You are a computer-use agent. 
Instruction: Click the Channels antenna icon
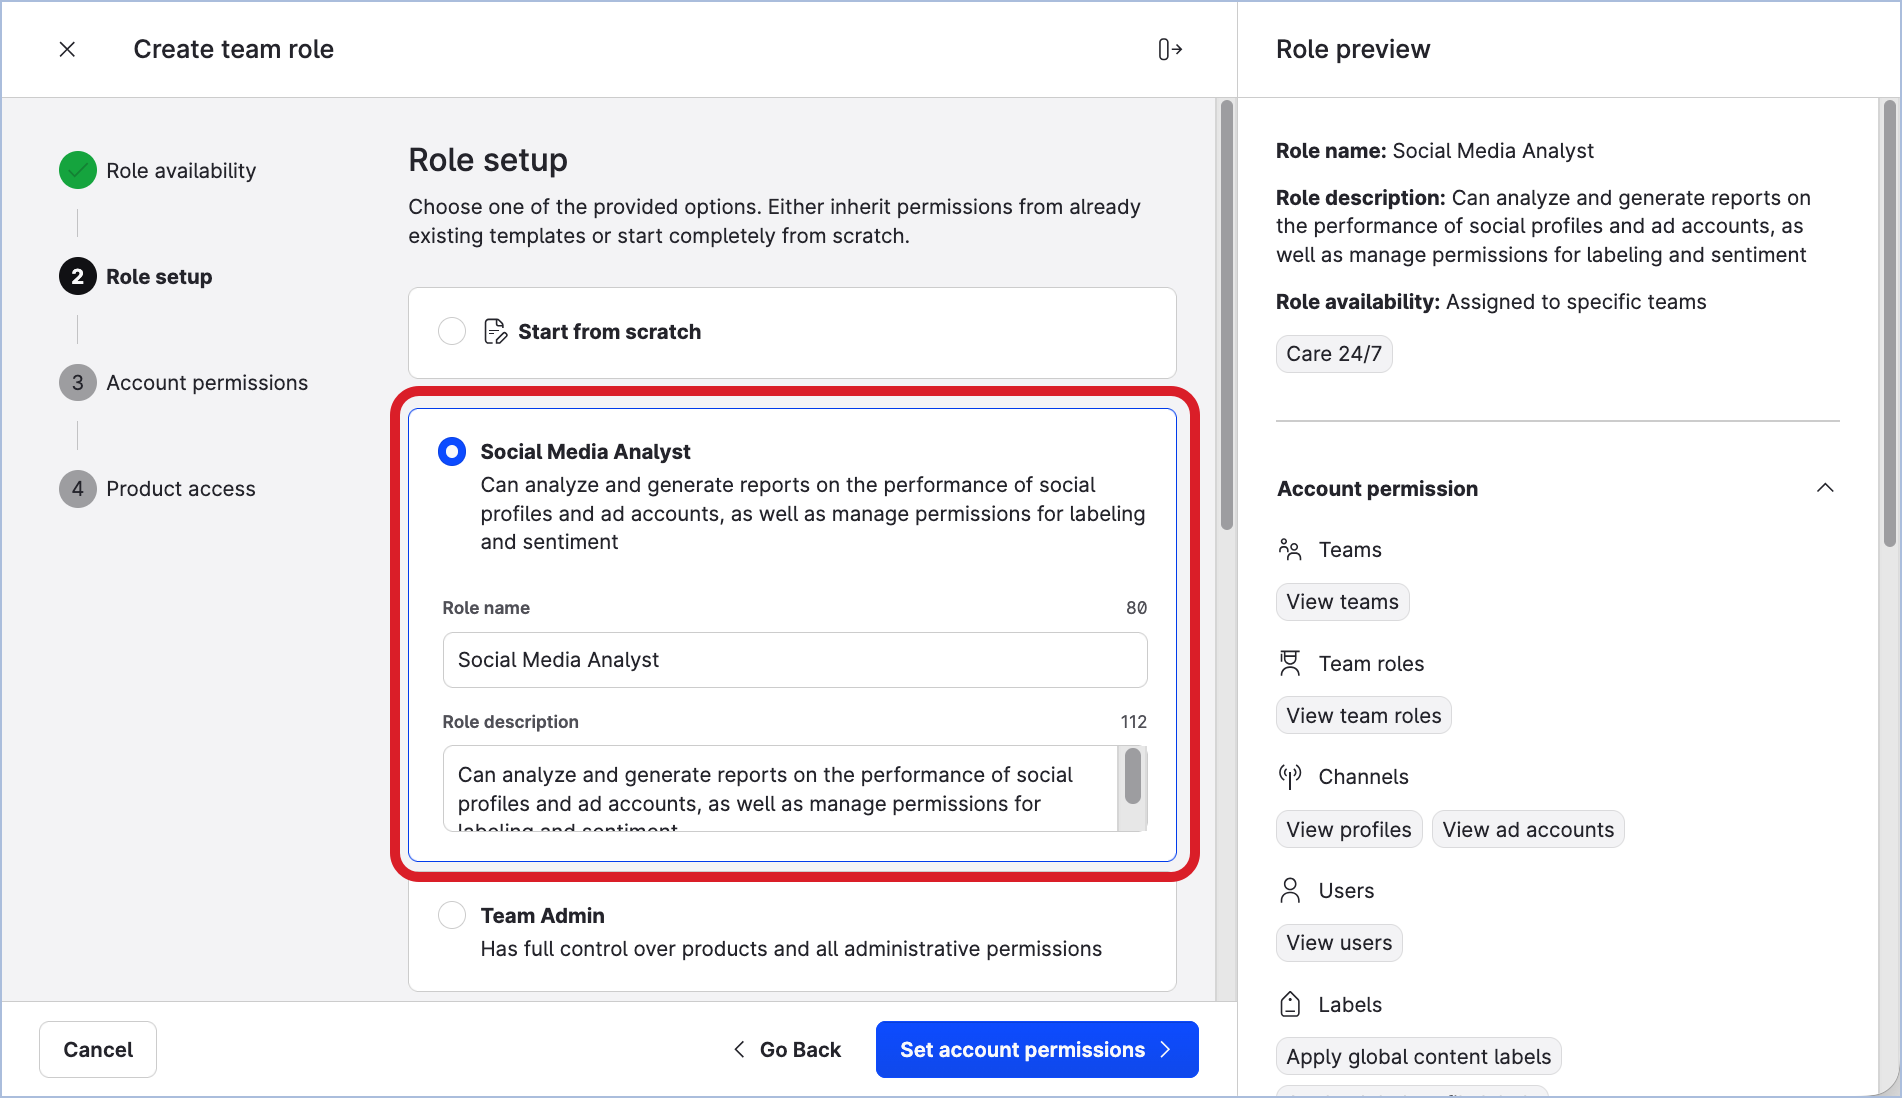[1290, 776]
